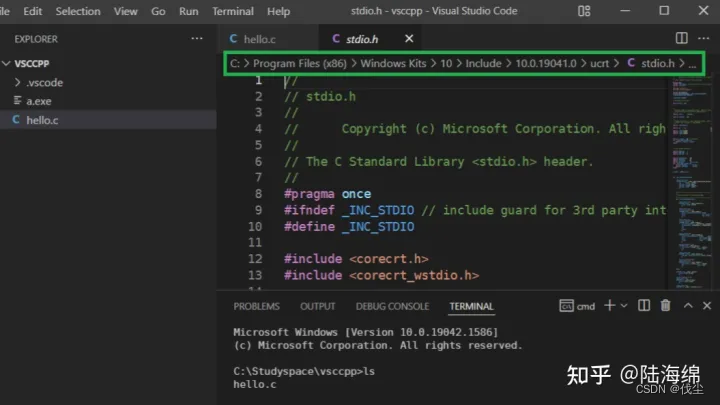Image resolution: width=720 pixels, height=405 pixels.
Task: Open the View menu
Action: (x=126, y=11)
